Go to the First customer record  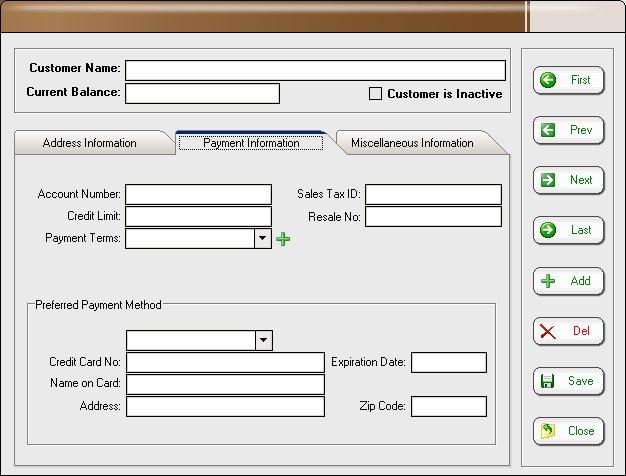point(568,80)
